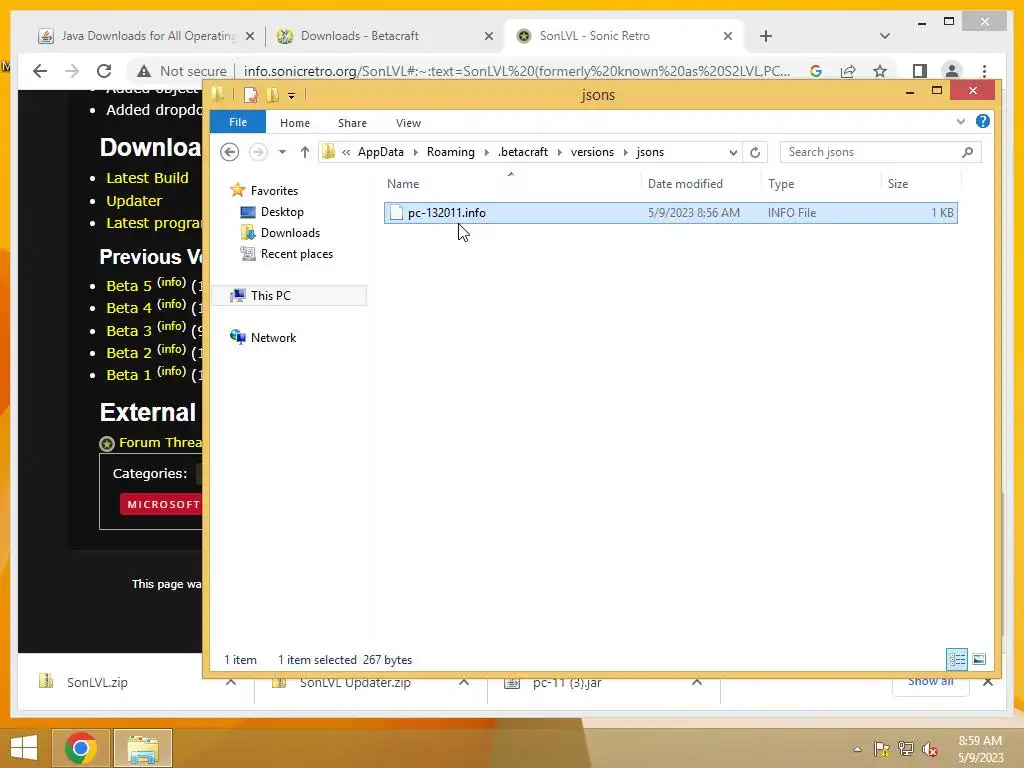Expand Chrome tab search chevron
The width and height of the screenshot is (1024, 768).
tap(884, 36)
